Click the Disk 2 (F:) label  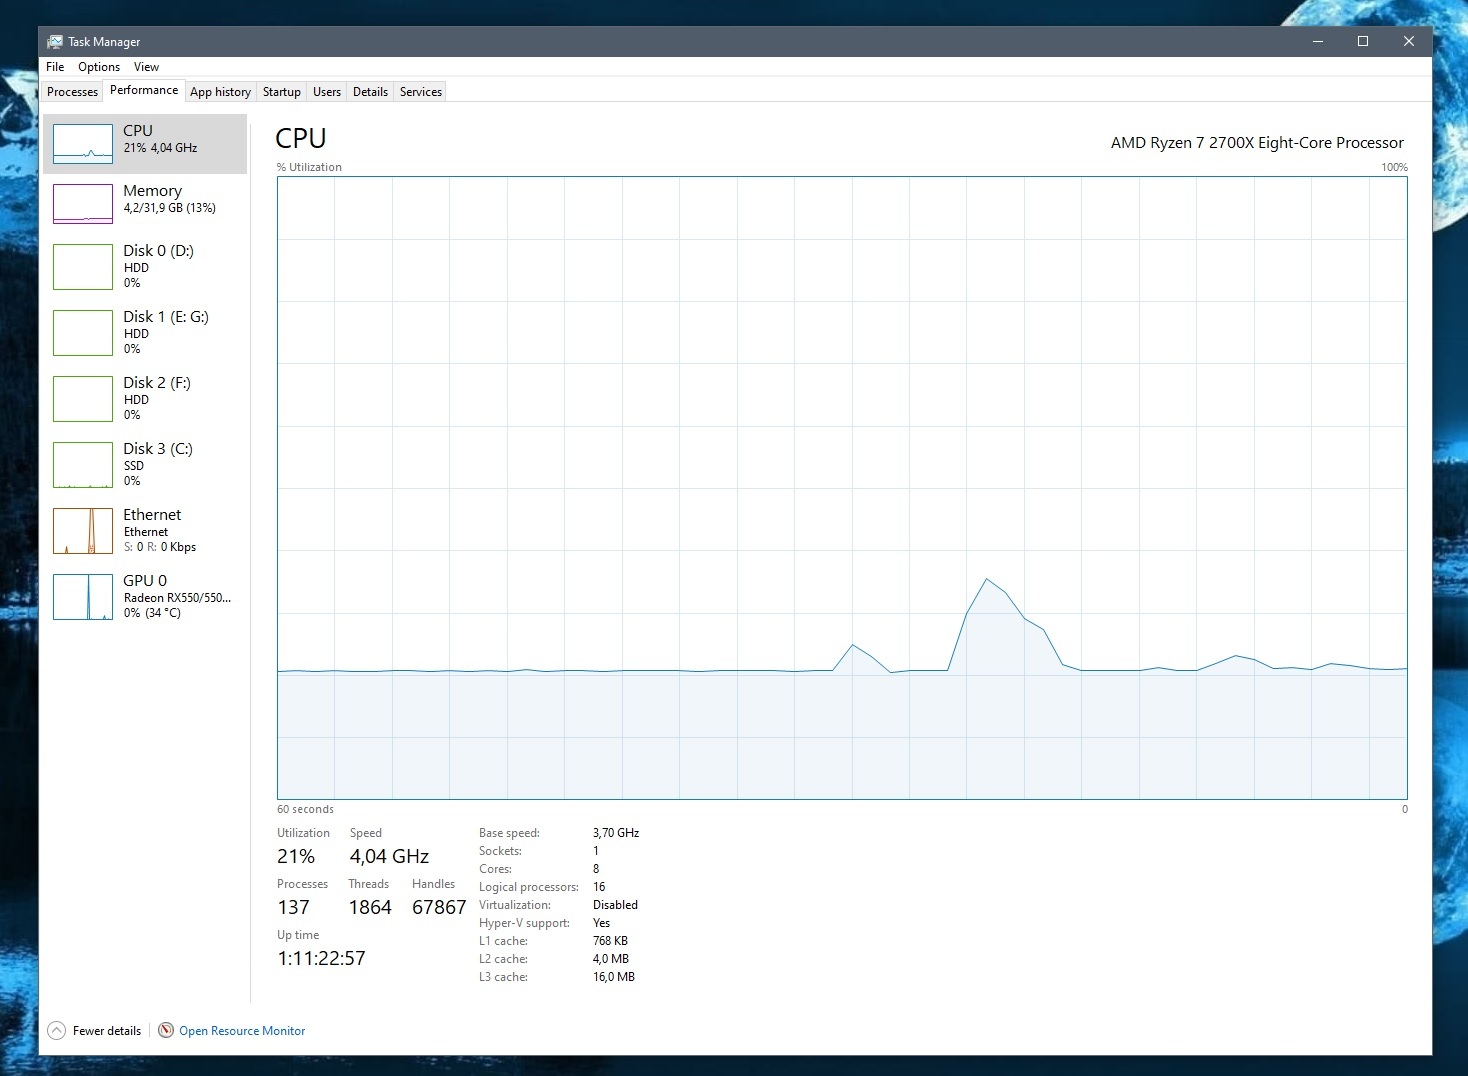tap(157, 383)
